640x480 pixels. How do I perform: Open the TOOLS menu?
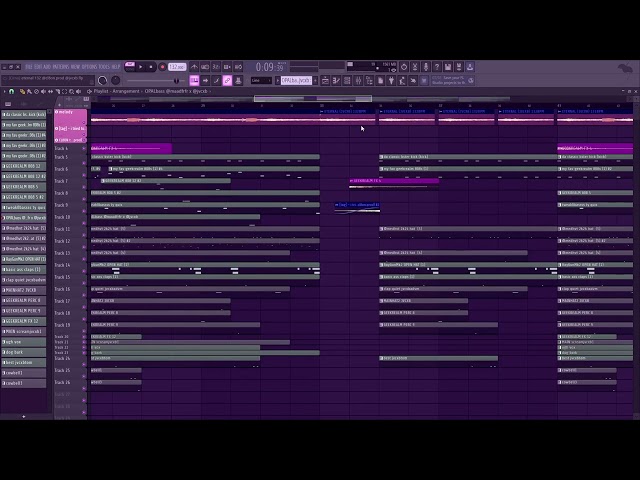105,67
